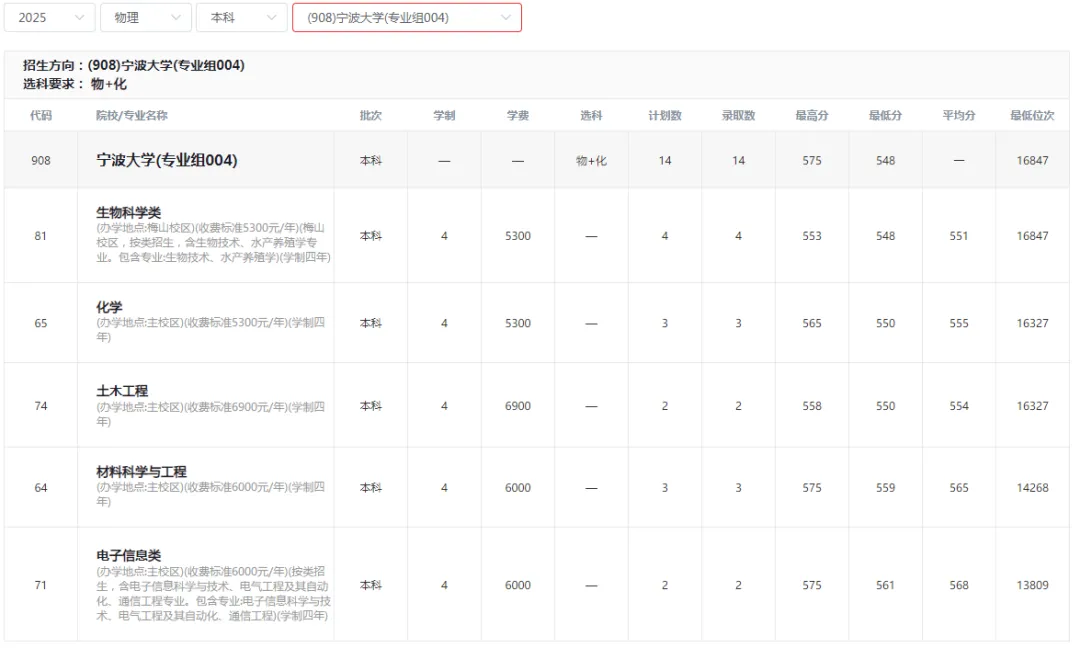Click lowest score 561 for 电子信息类
Viewport: 1080px width, 648px height.
(886, 585)
